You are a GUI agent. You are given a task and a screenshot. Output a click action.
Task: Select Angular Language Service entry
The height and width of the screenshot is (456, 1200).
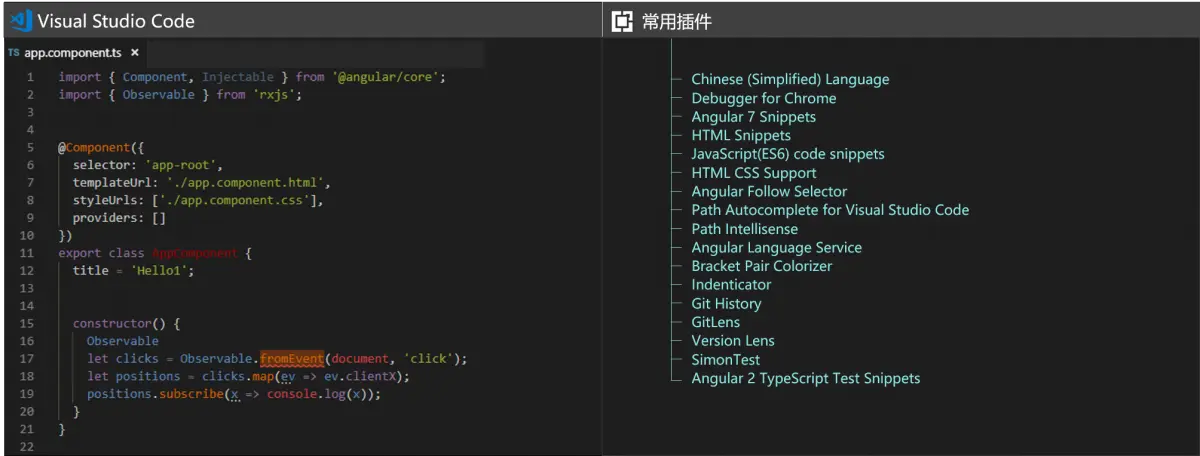click(x=776, y=247)
